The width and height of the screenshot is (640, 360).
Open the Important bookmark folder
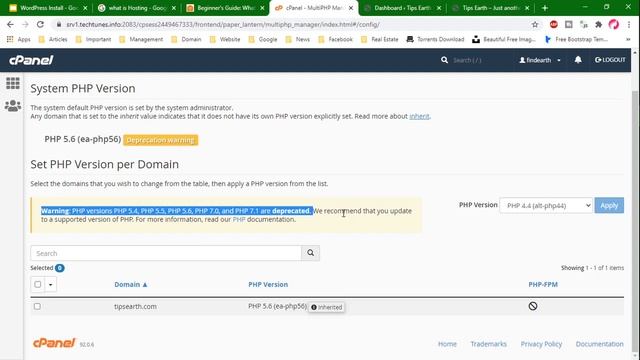[93, 39]
